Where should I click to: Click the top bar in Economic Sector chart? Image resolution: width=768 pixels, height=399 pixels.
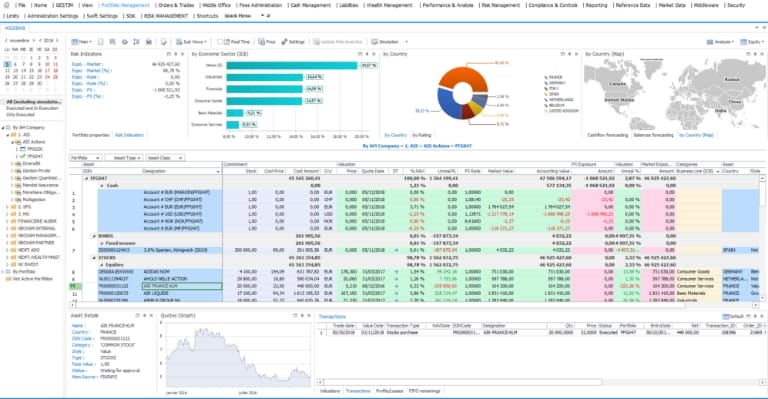pyautogui.click(x=292, y=65)
